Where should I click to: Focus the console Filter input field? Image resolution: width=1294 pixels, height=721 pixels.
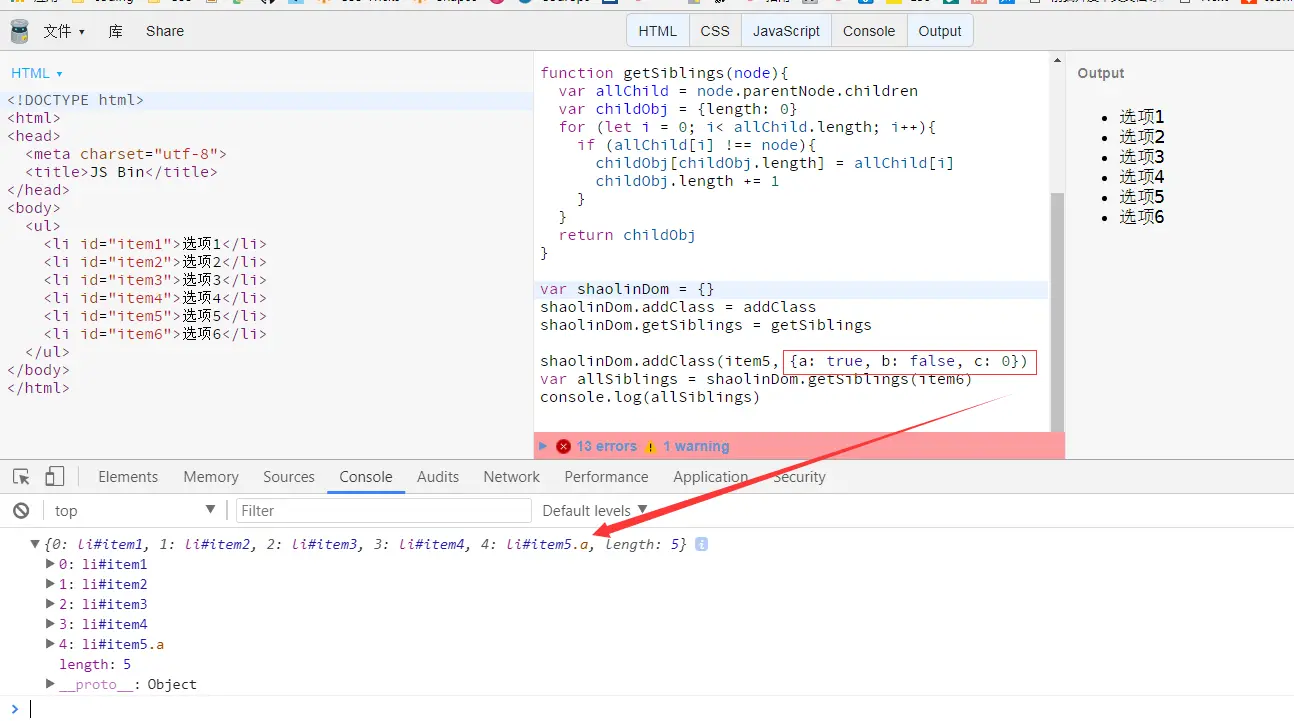[x=384, y=511]
